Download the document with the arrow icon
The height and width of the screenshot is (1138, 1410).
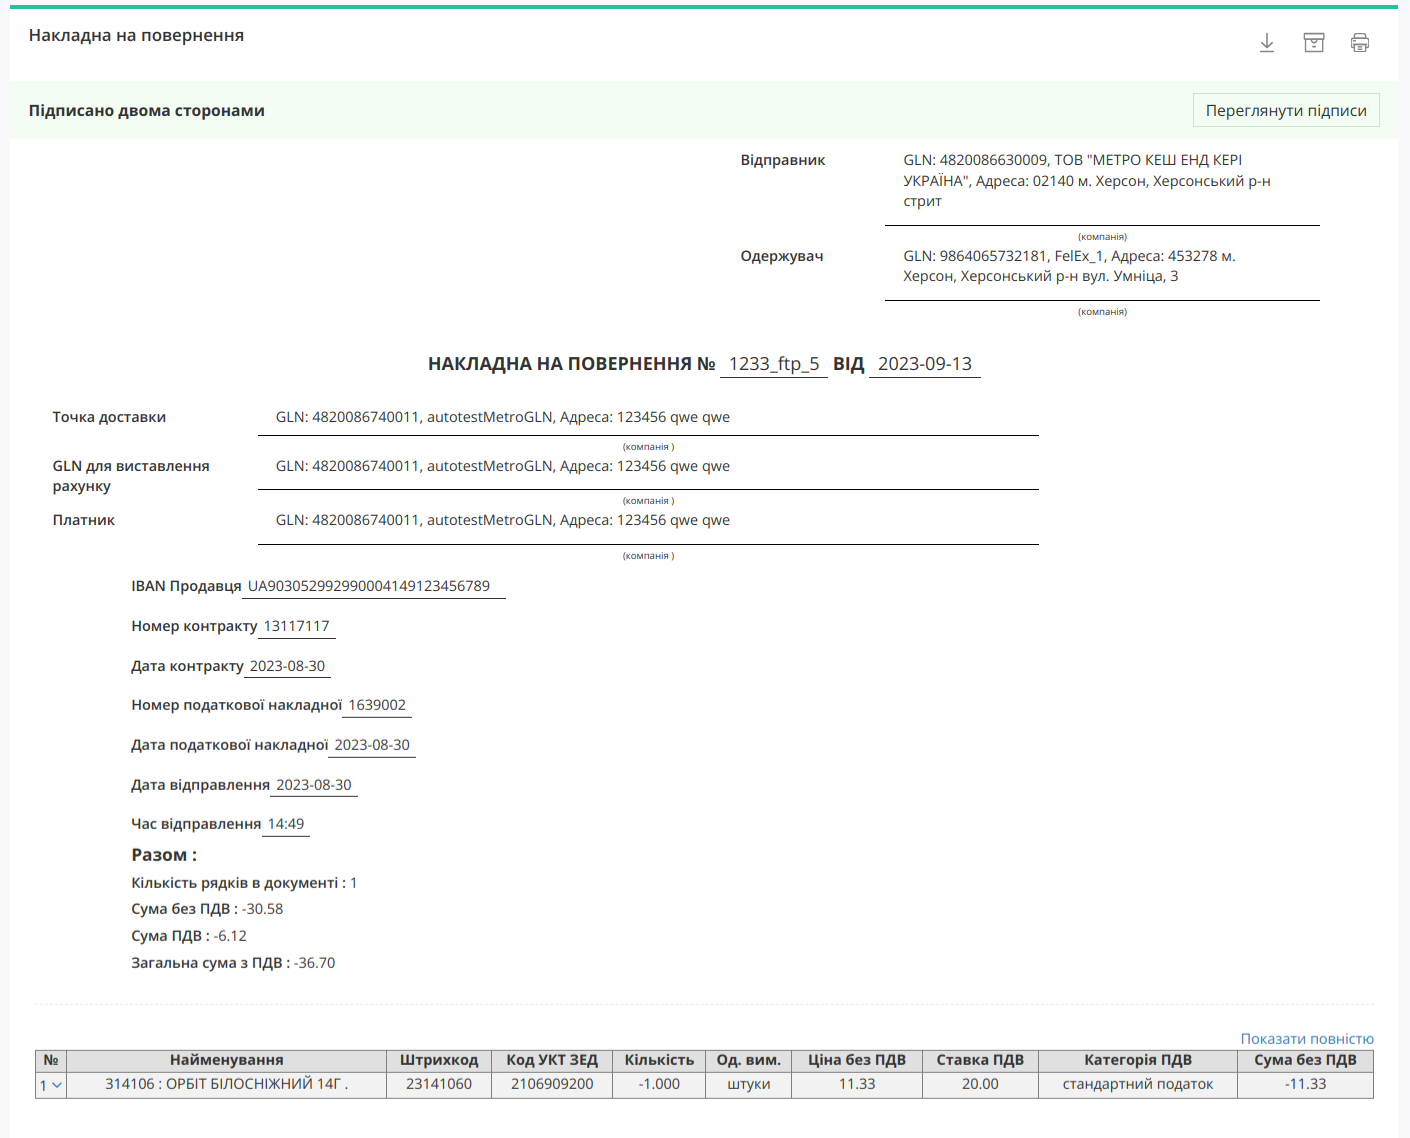[x=1267, y=42]
